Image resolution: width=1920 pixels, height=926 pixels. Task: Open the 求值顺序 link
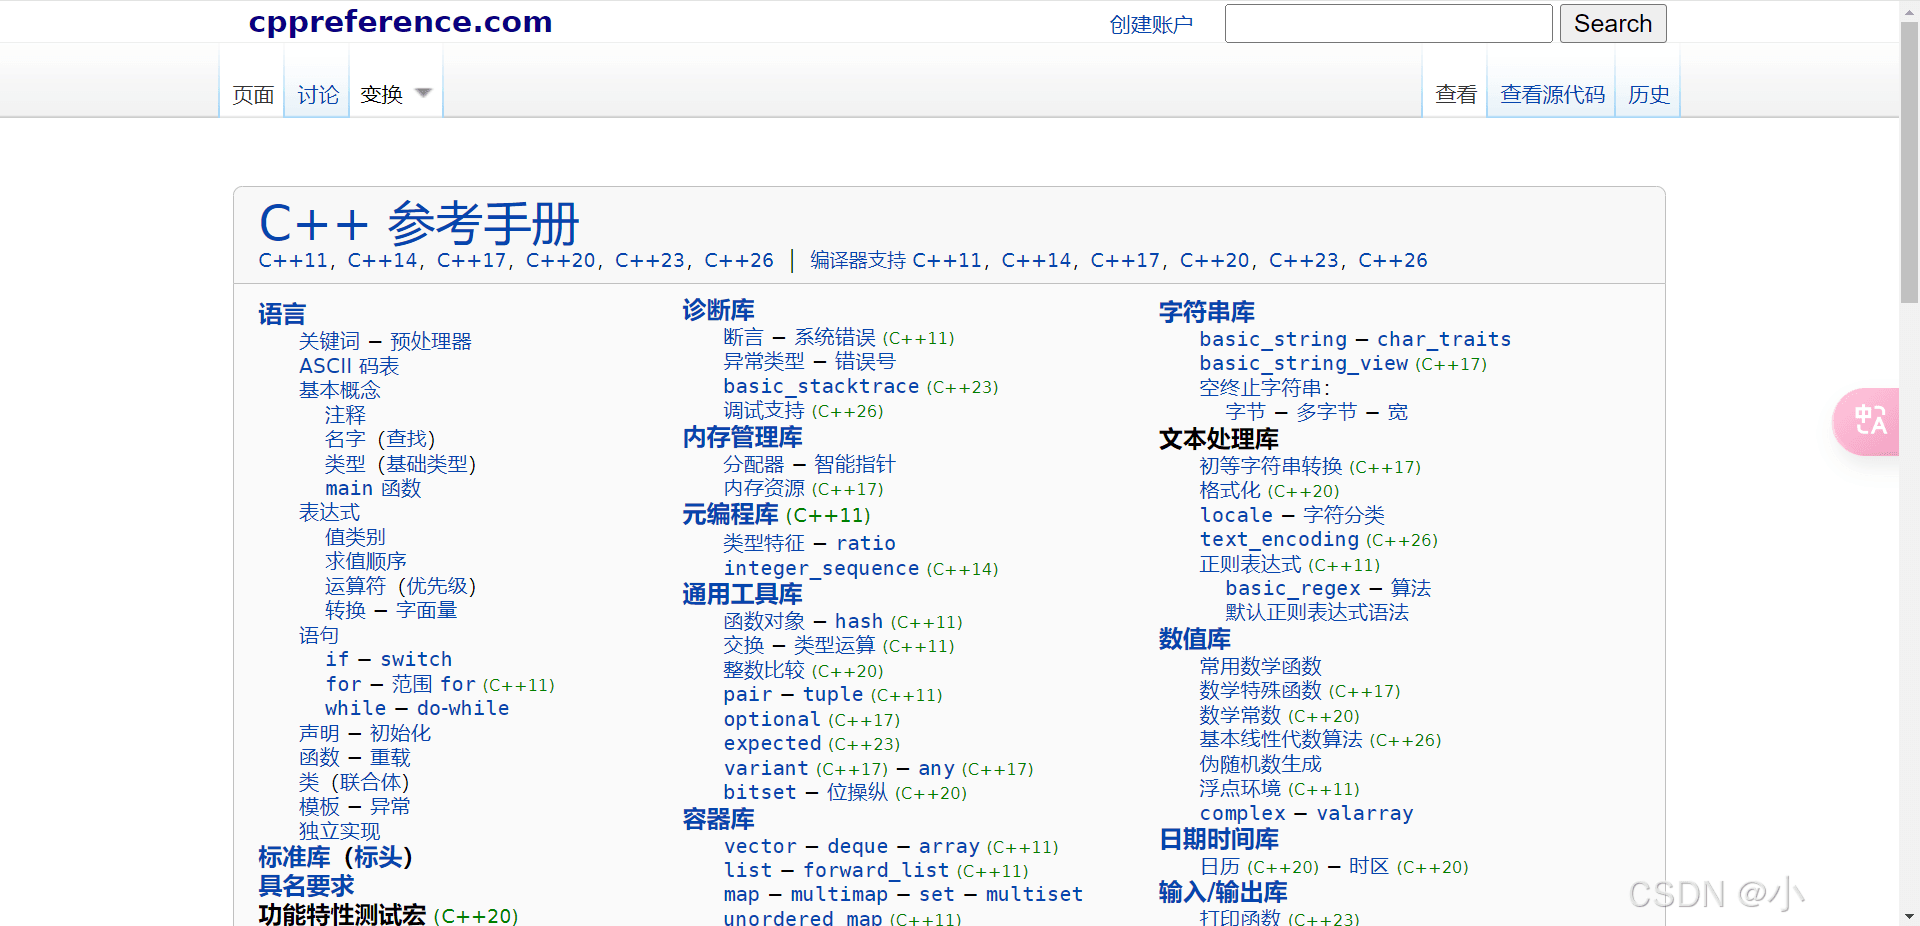coord(365,561)
